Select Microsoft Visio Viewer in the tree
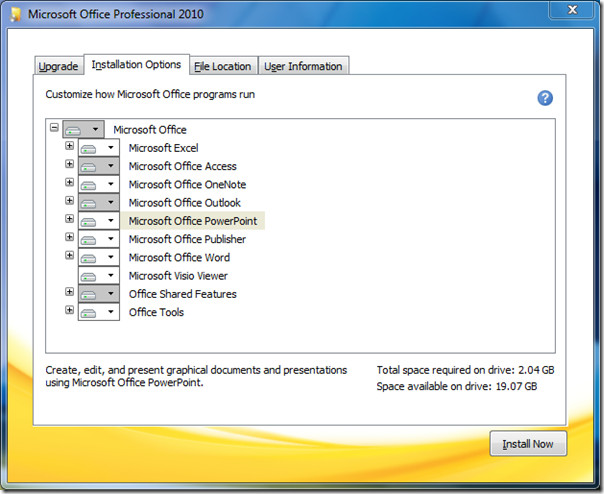The image size is (604, 494). pyautogui.click(x=178, y=276)
